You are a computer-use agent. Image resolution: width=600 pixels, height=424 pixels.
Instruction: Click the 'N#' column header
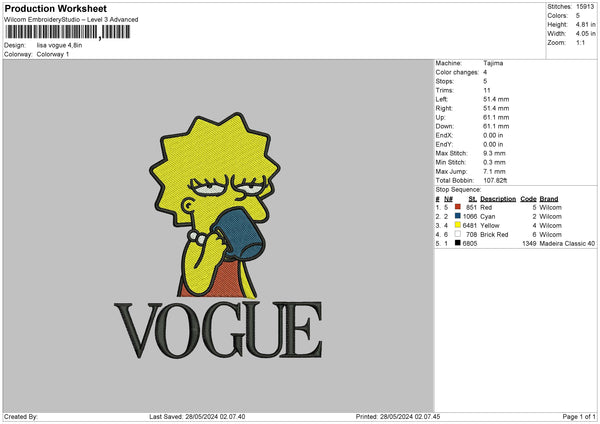click(448, 199)
